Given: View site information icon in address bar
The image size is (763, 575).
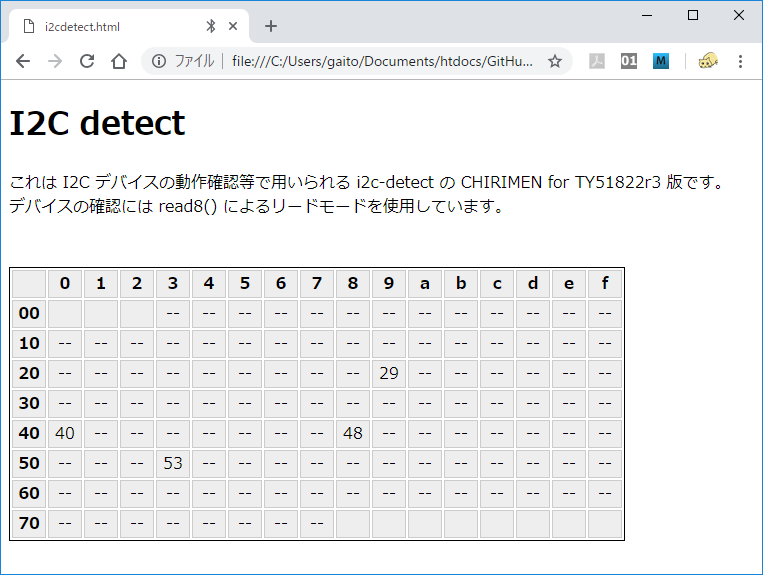Looking at the screenshot, I should click(x=159, y=61).
